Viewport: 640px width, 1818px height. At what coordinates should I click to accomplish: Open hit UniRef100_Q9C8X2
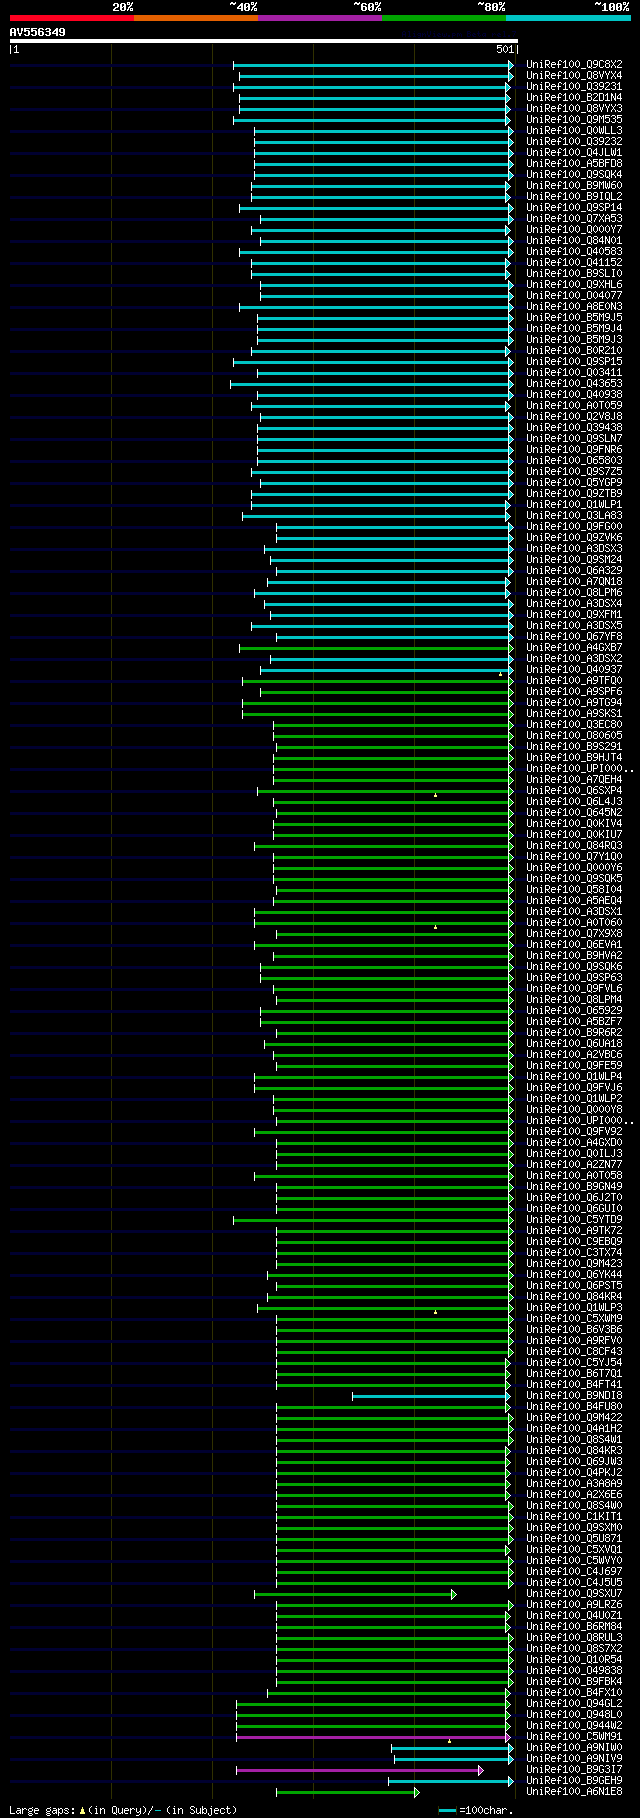[x=574, y=65]
